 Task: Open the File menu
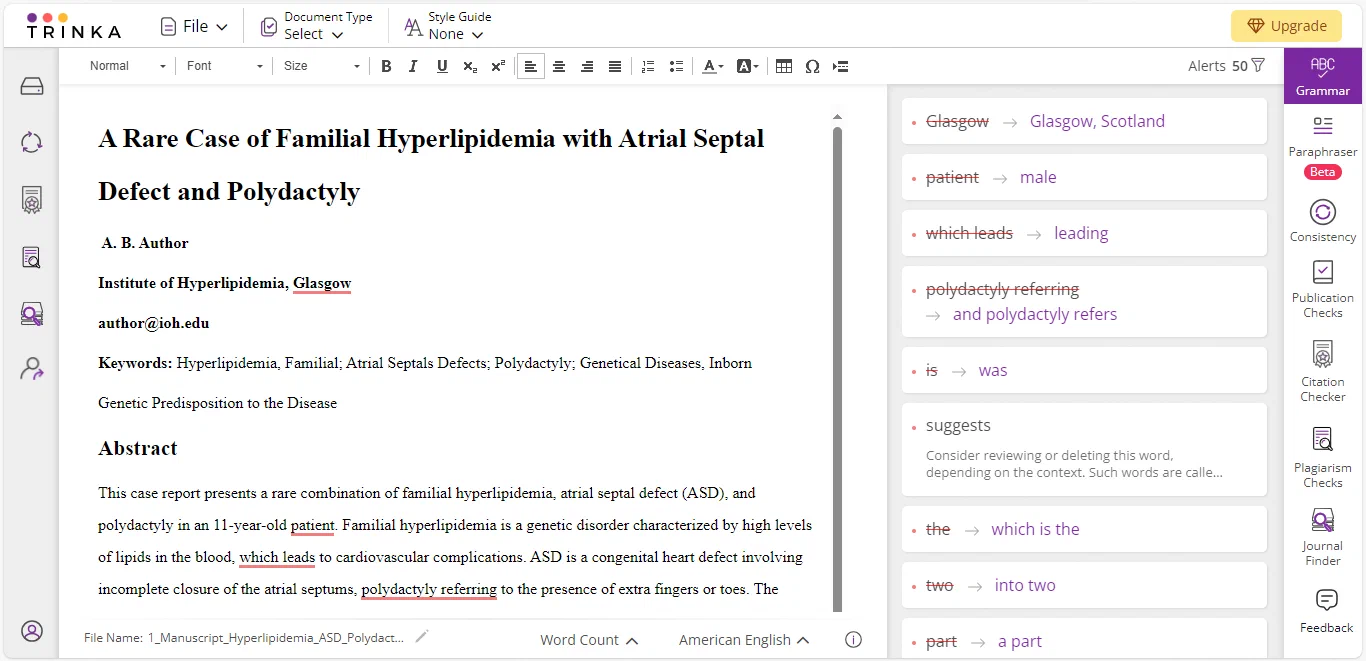point(195,27)
